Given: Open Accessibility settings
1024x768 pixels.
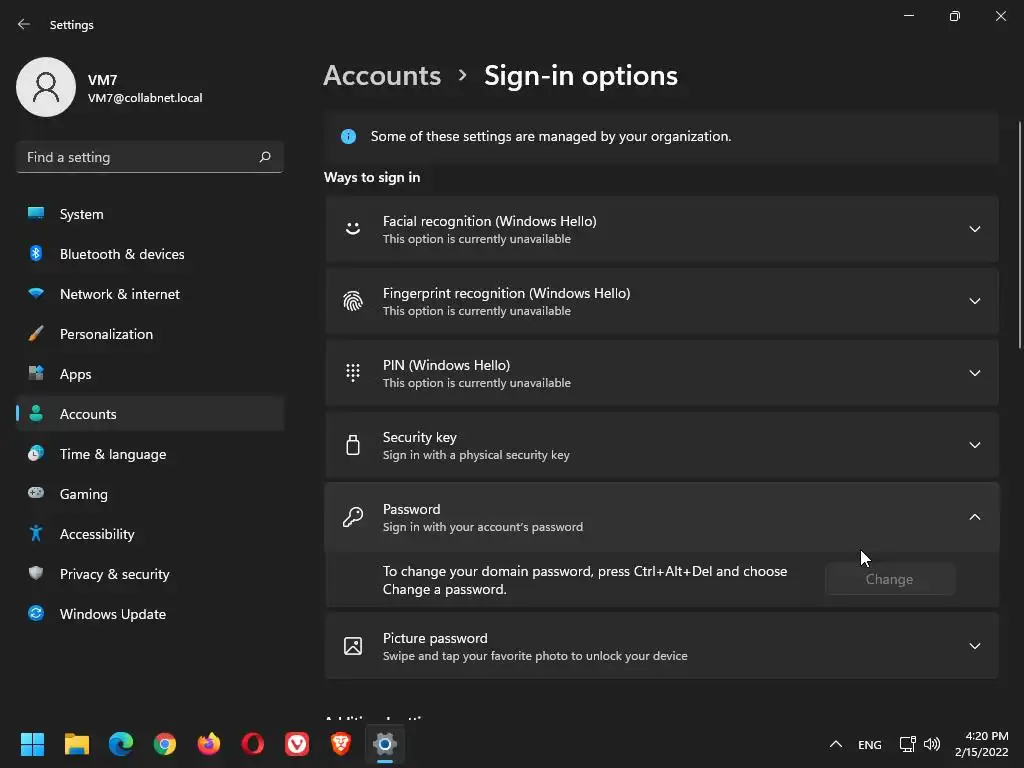Looking at the screenshot, I should tap(150, 534).
